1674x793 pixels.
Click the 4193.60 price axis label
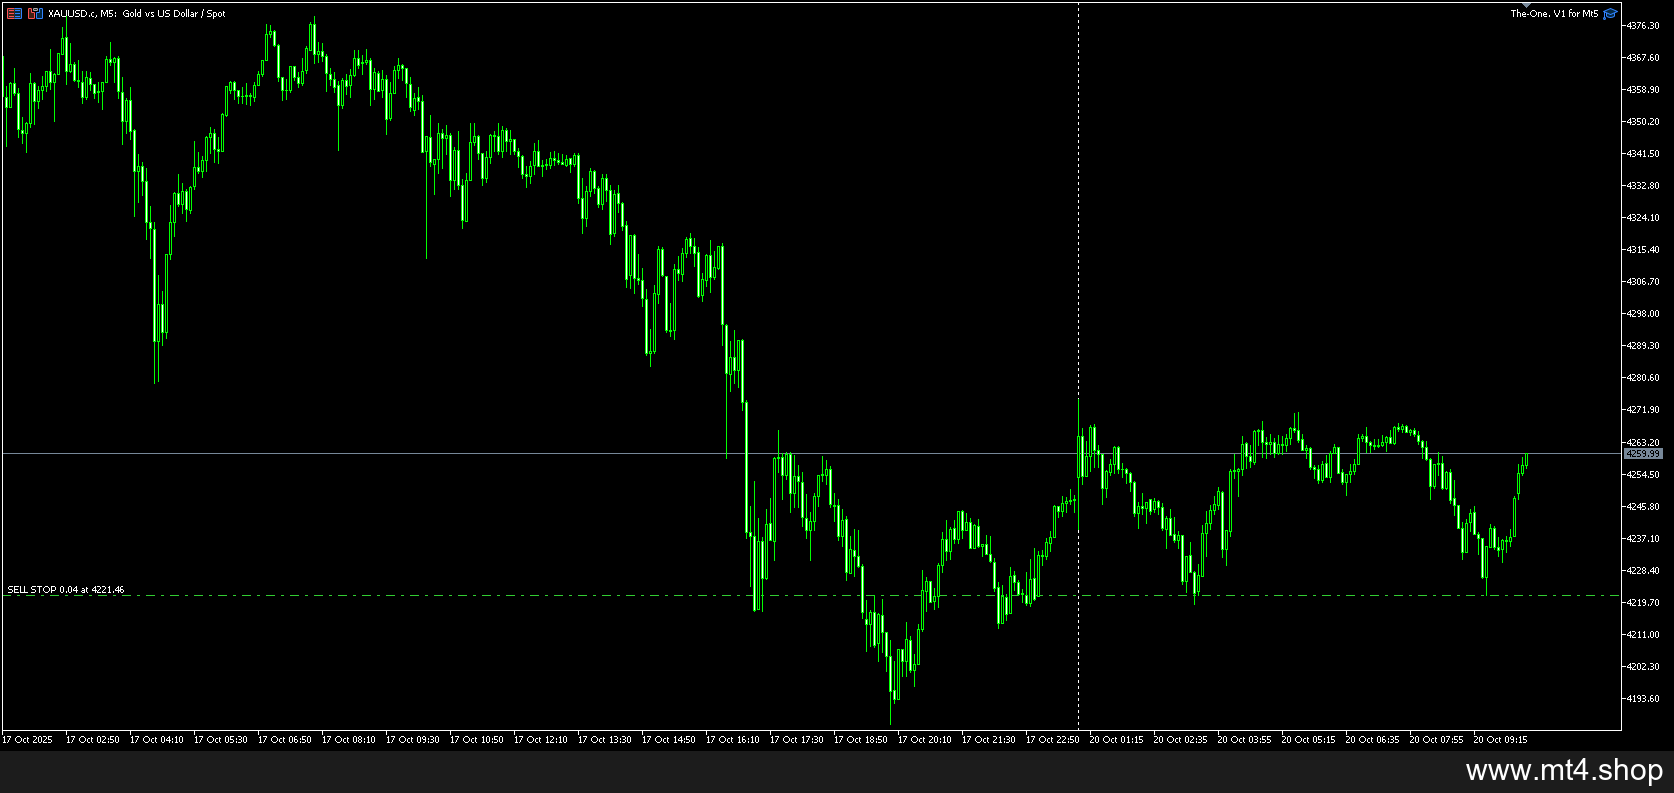(1643, 699)
